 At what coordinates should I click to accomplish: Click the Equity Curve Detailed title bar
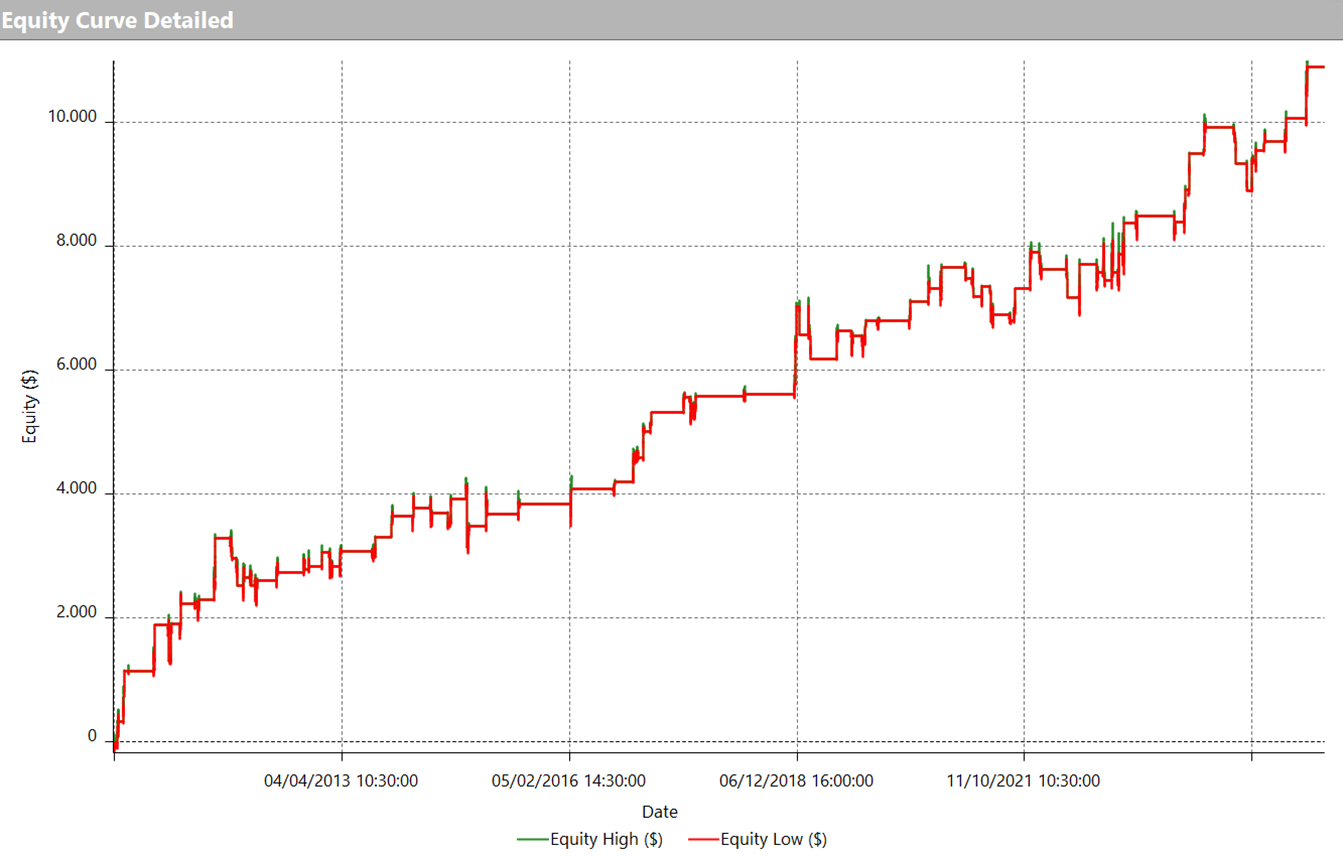(x=118, y=20)
